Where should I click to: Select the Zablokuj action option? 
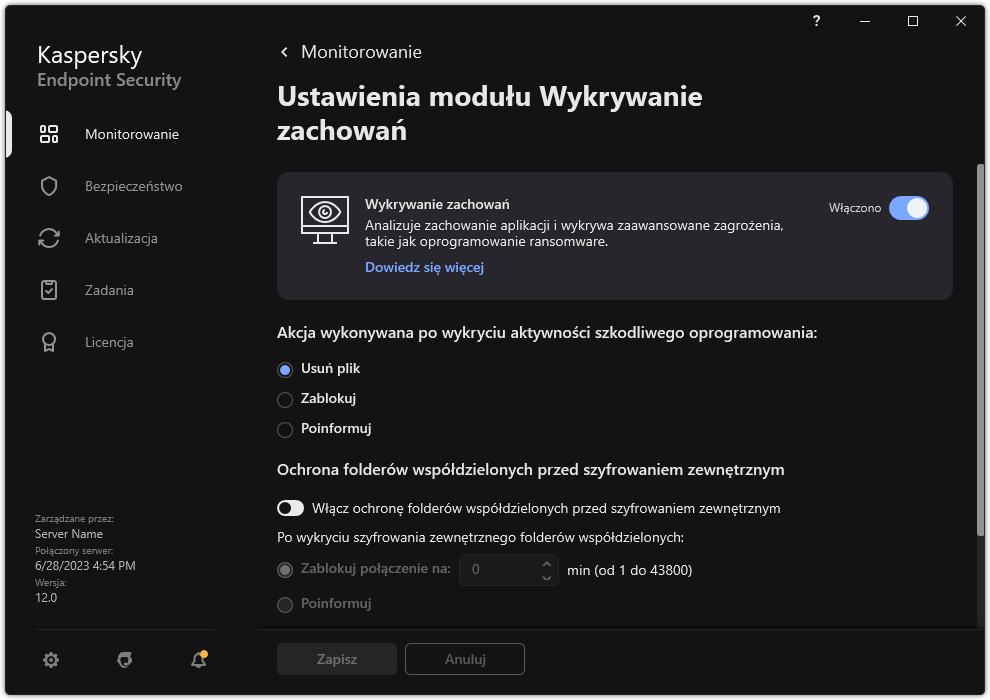(283, 398)
